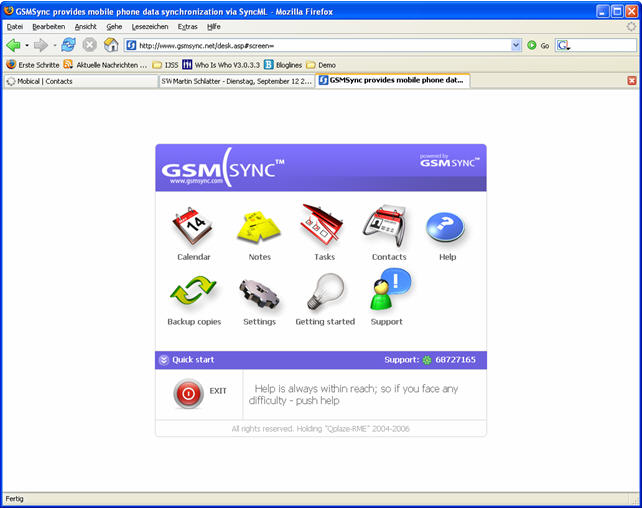Reload the page with refresh icon
Screen dimensions: 642x509
(x=68, y=45)
